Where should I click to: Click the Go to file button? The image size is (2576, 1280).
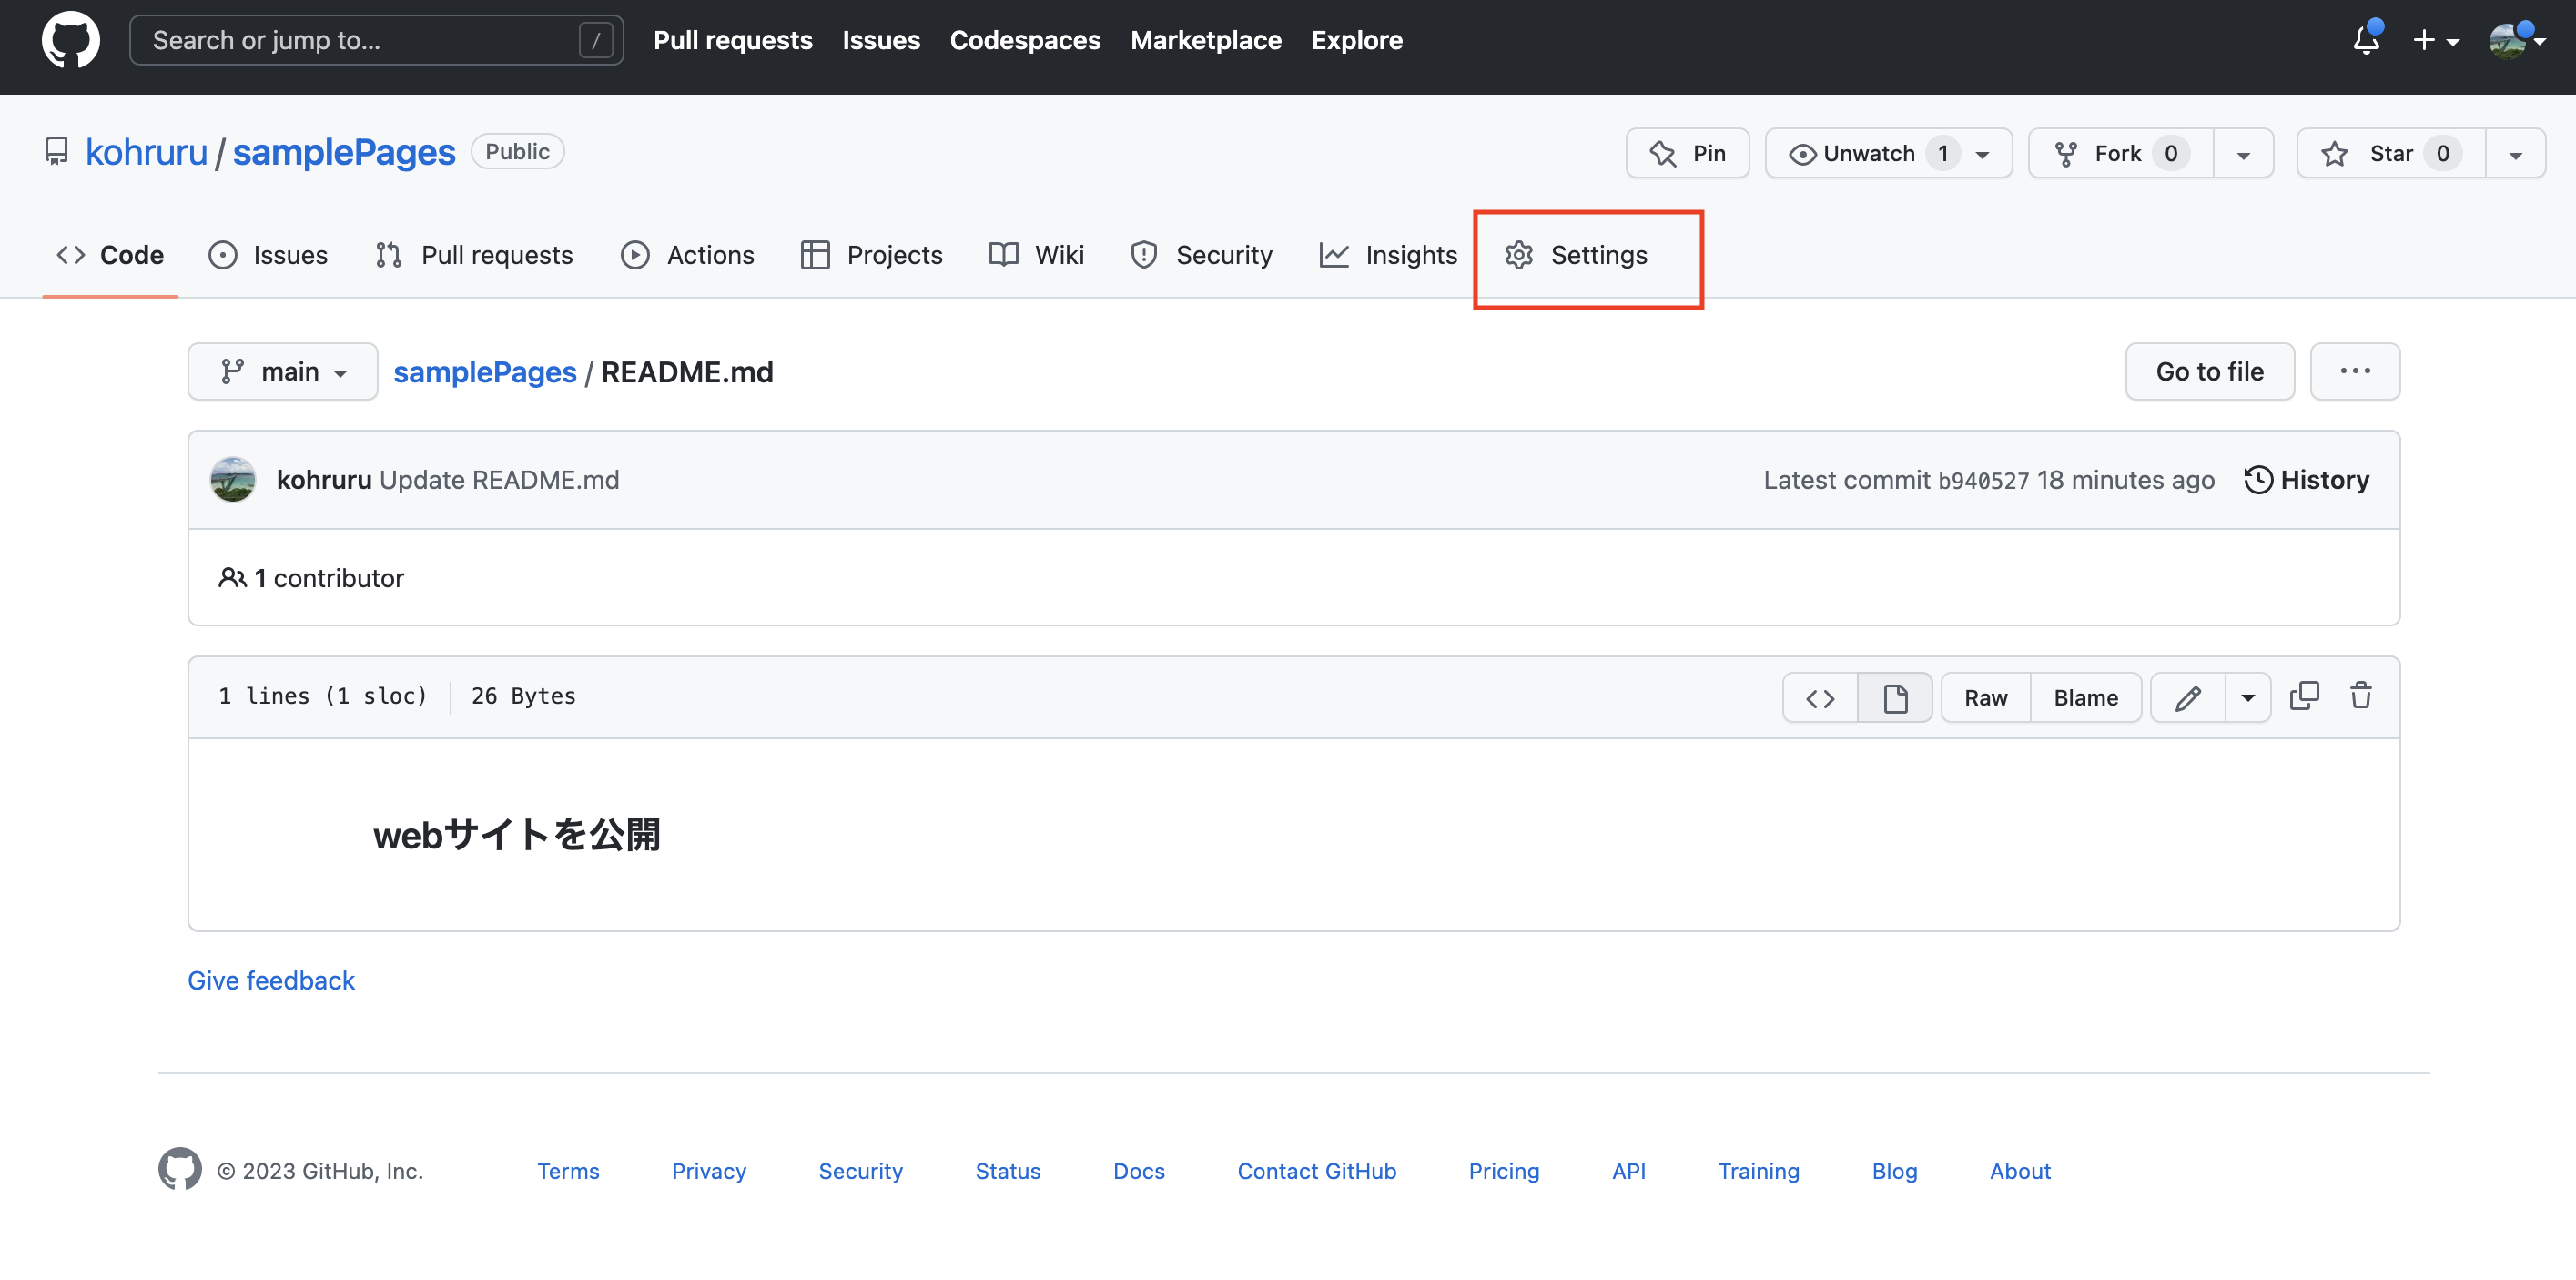click(2209, 372)
